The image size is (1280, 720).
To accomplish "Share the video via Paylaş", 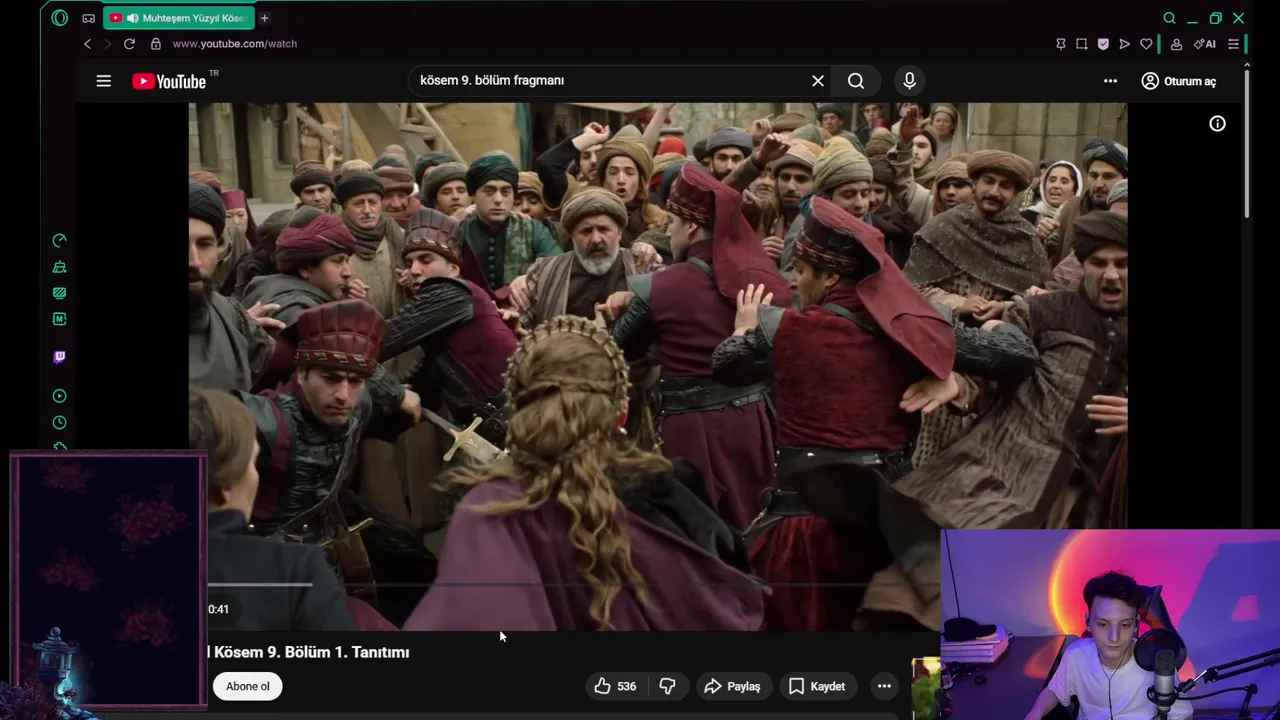I will 733,686.
